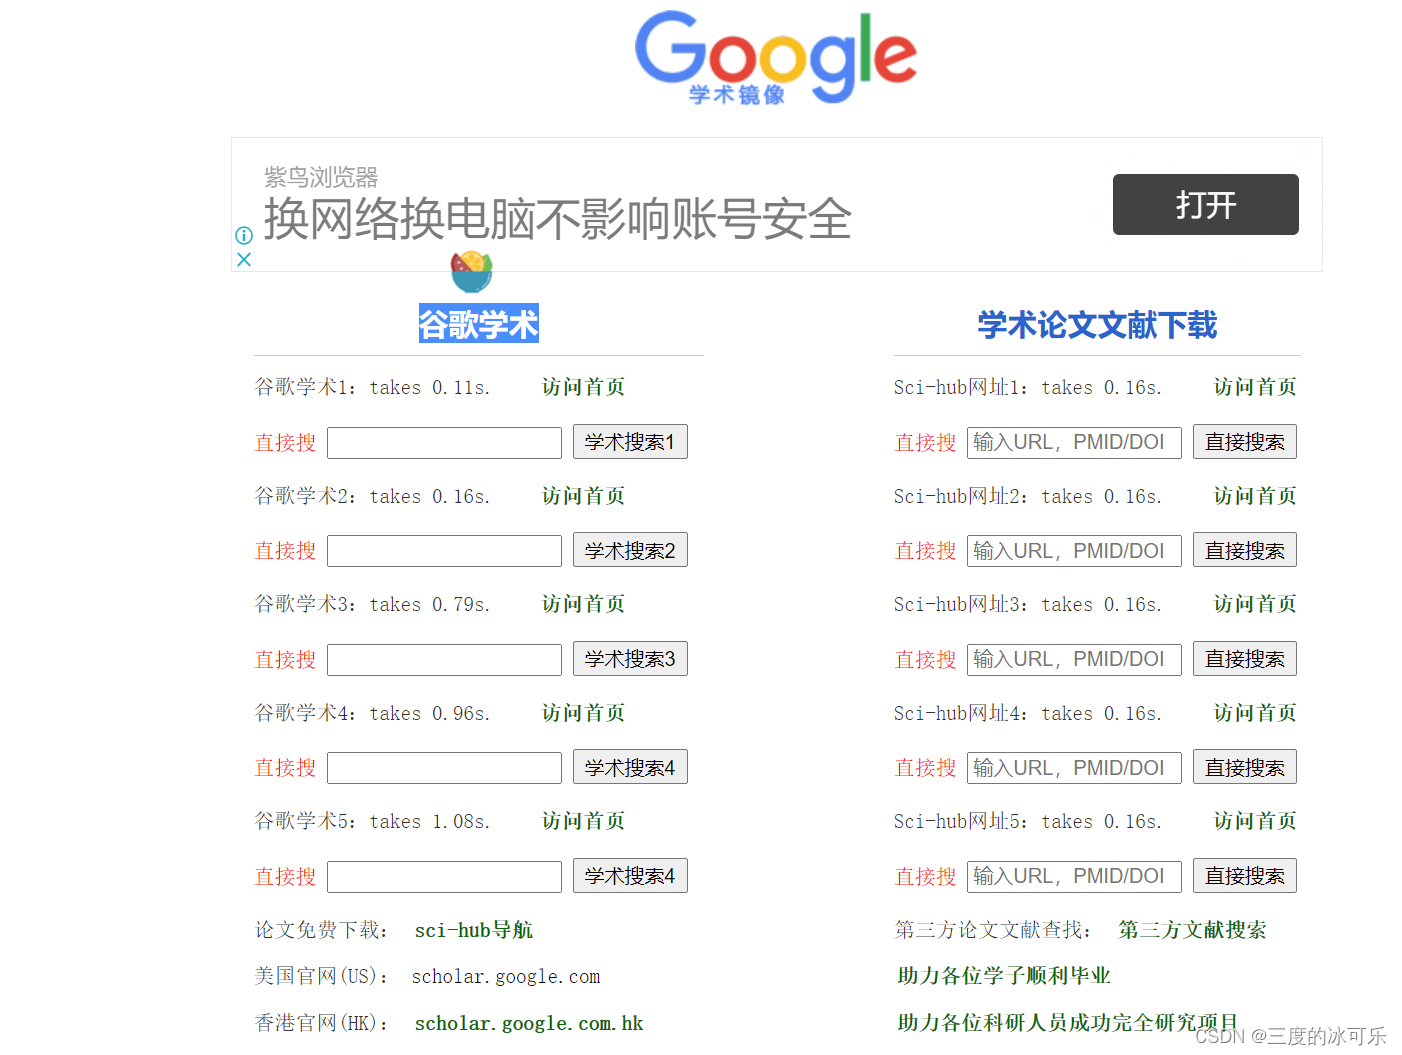Click the fruit bowl icon above 谷歌学术

471,271
